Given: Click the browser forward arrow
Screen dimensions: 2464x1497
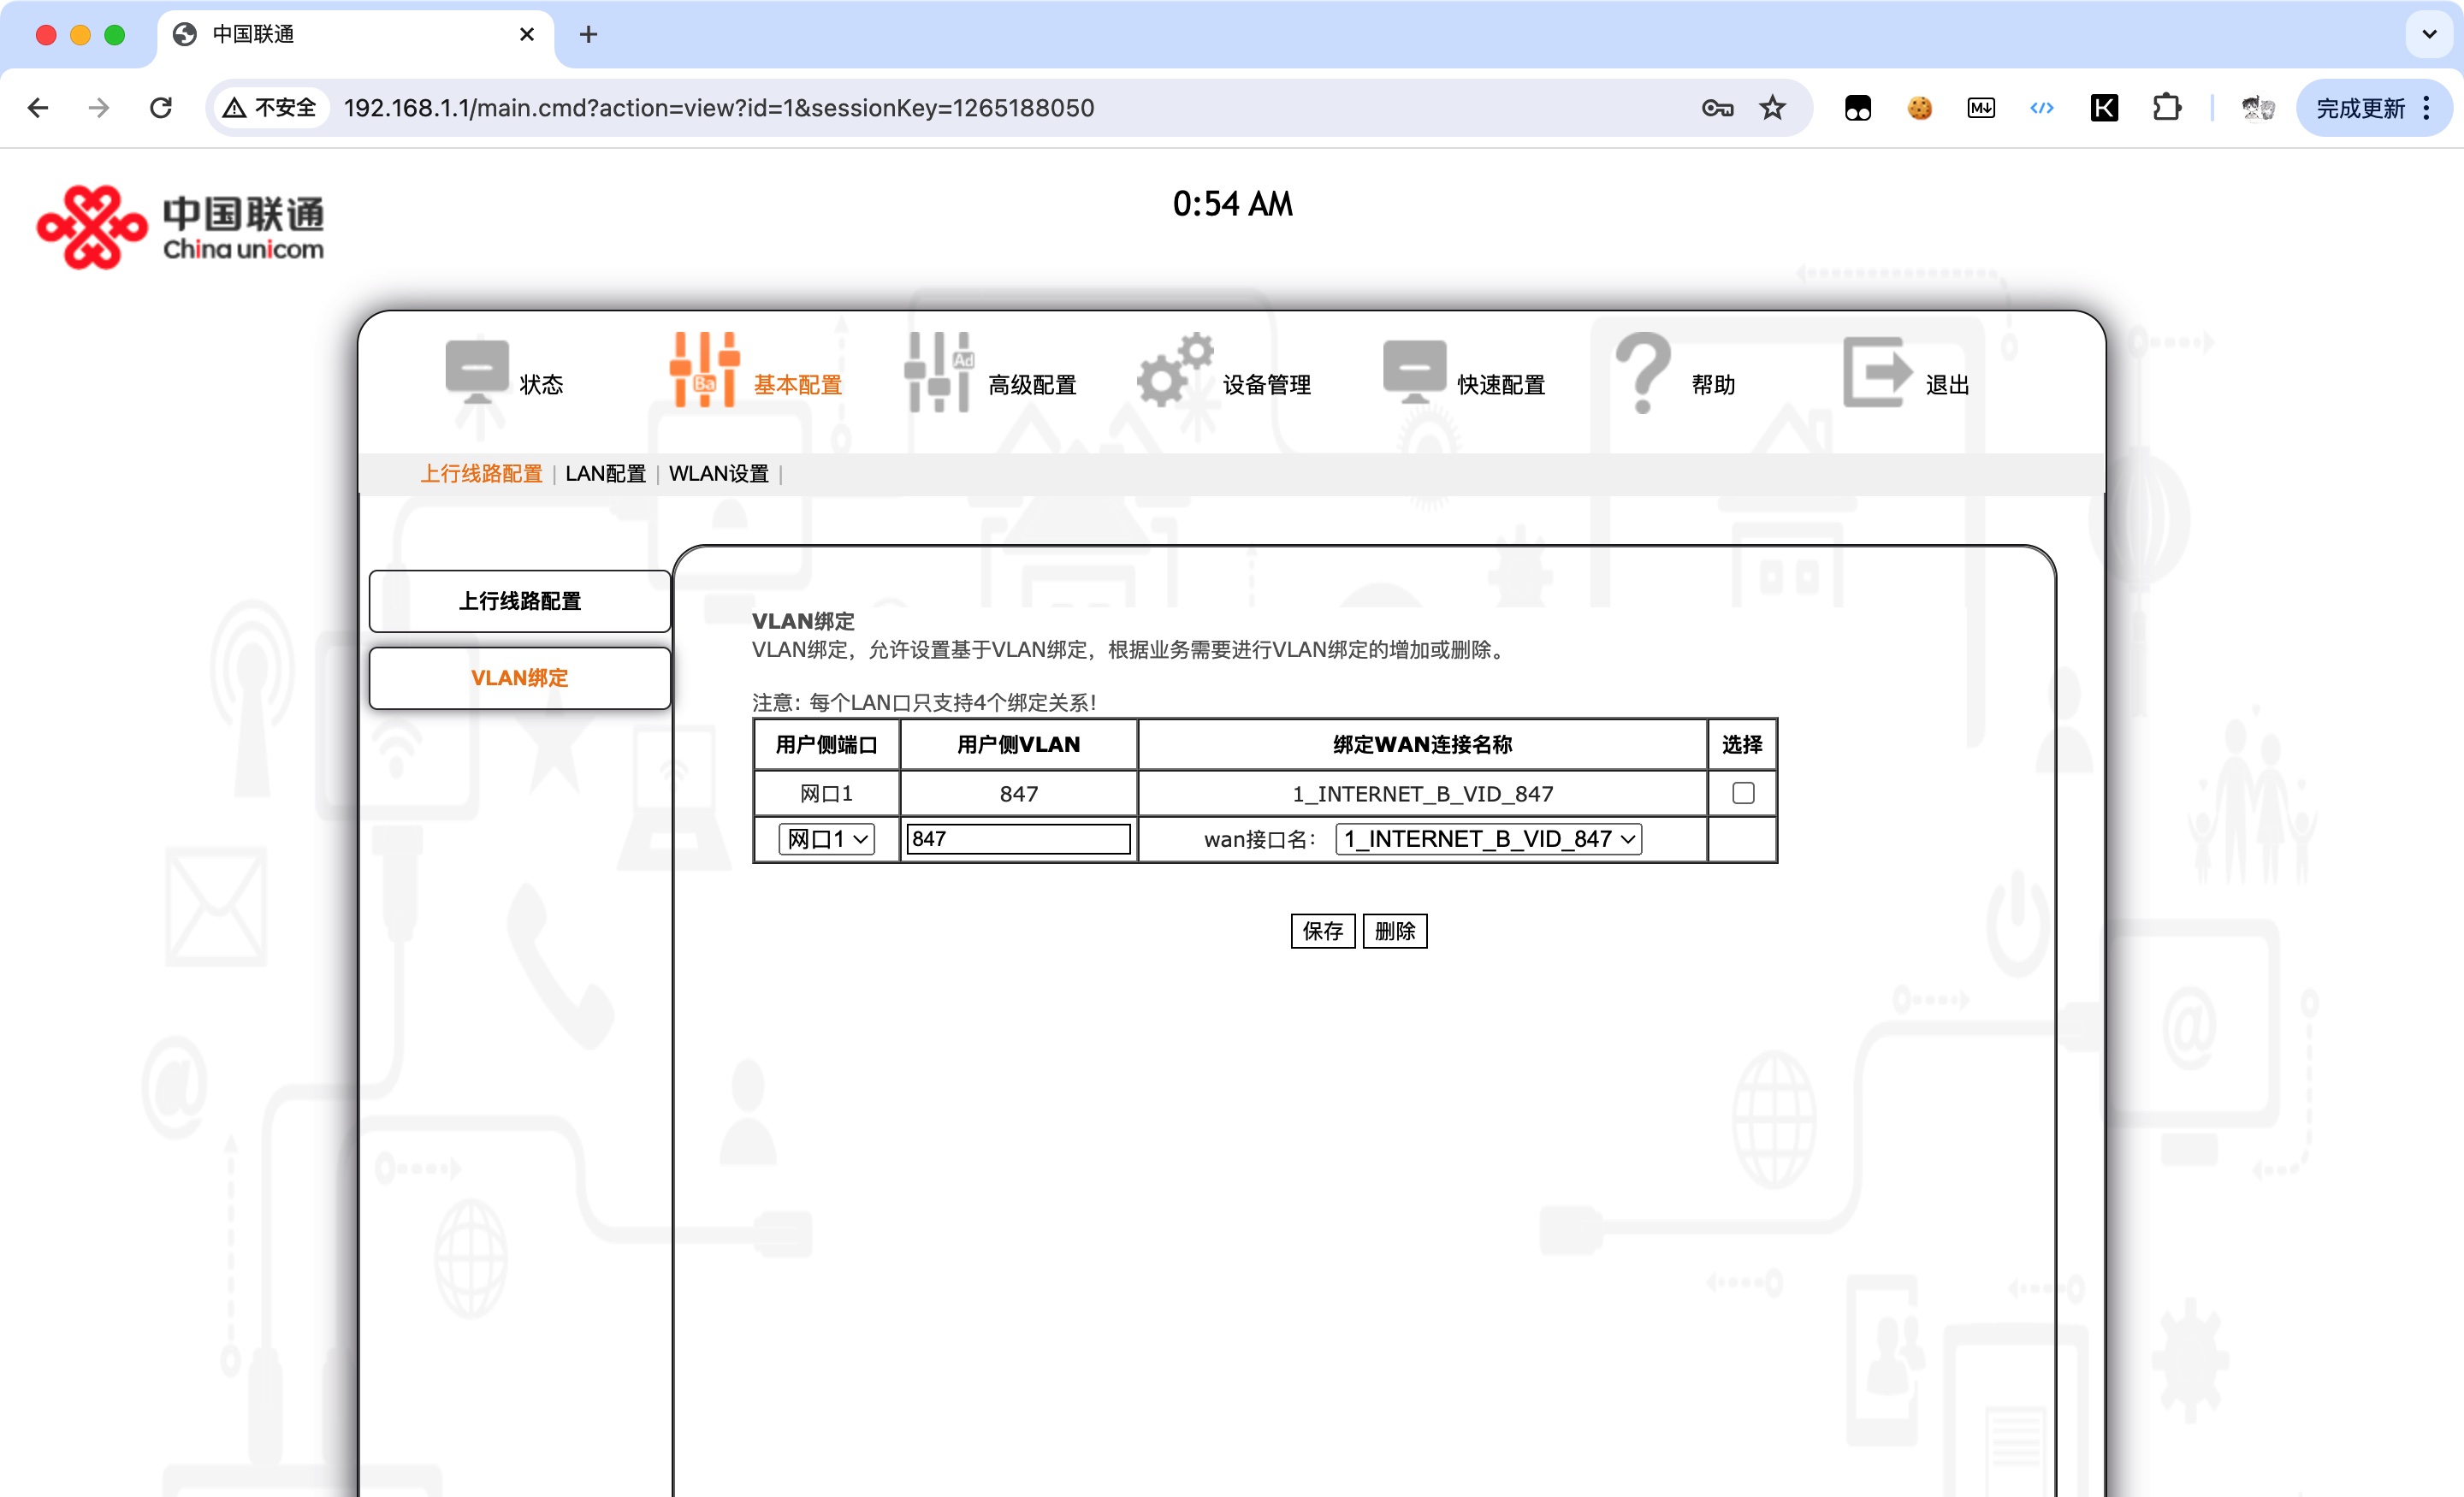Looking at the screenshot, I should [x=99, y=108].
